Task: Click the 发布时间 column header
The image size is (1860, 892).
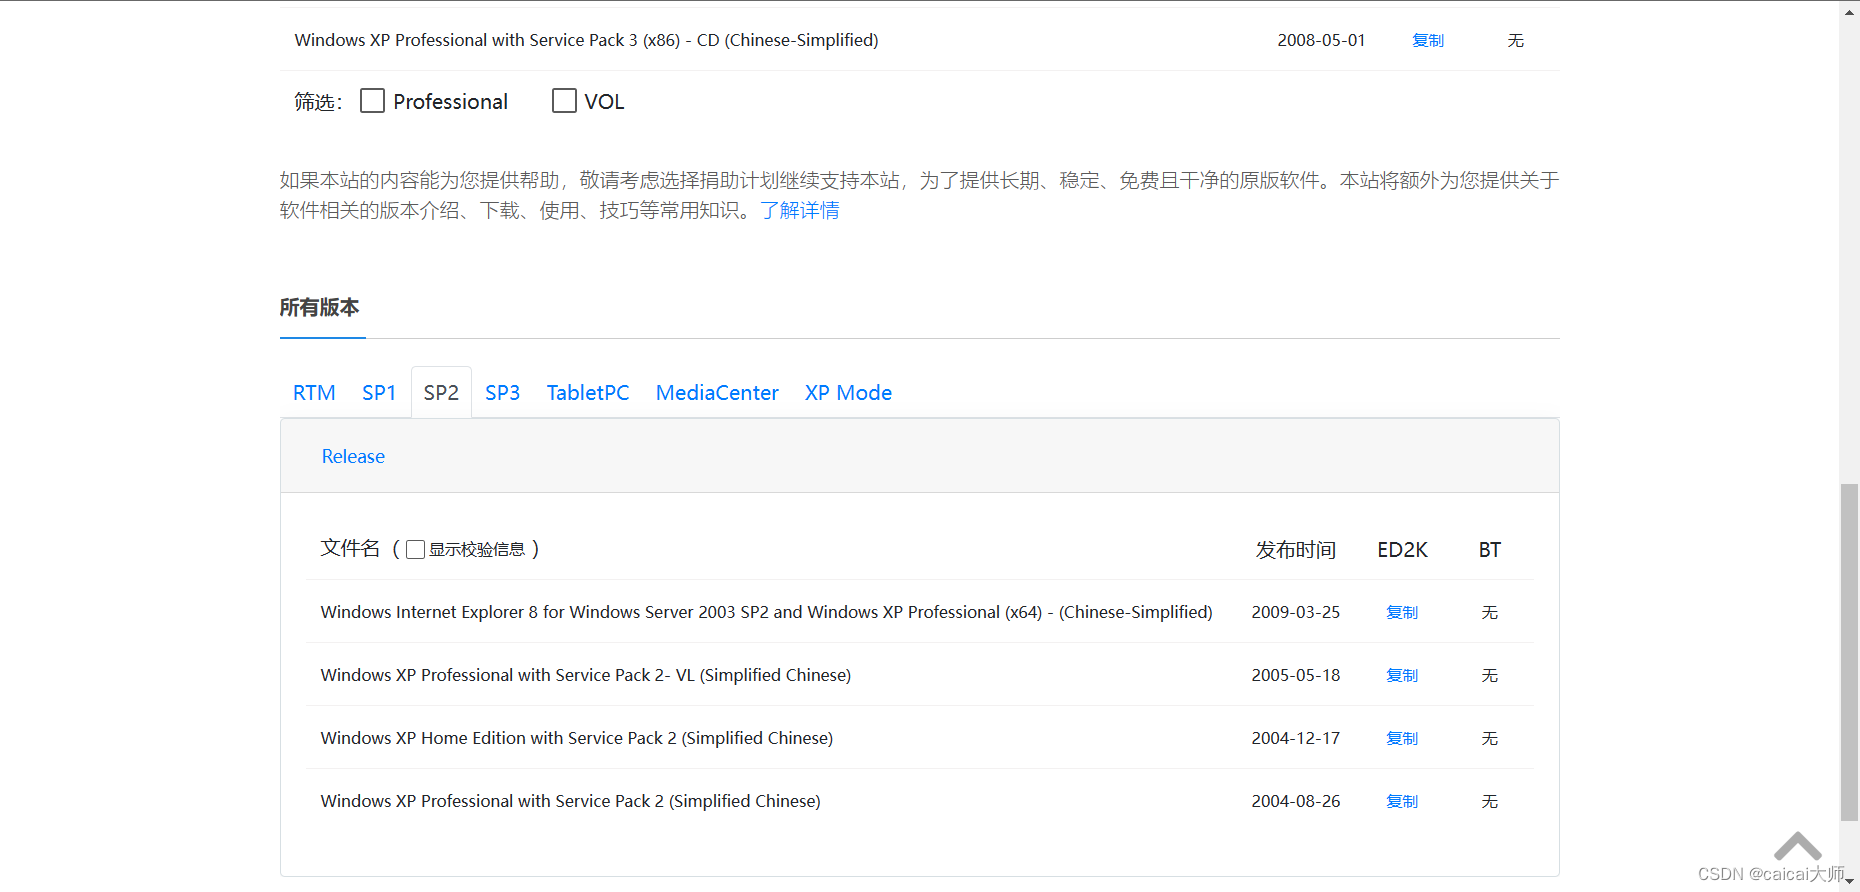Action: coord(1295,550)
